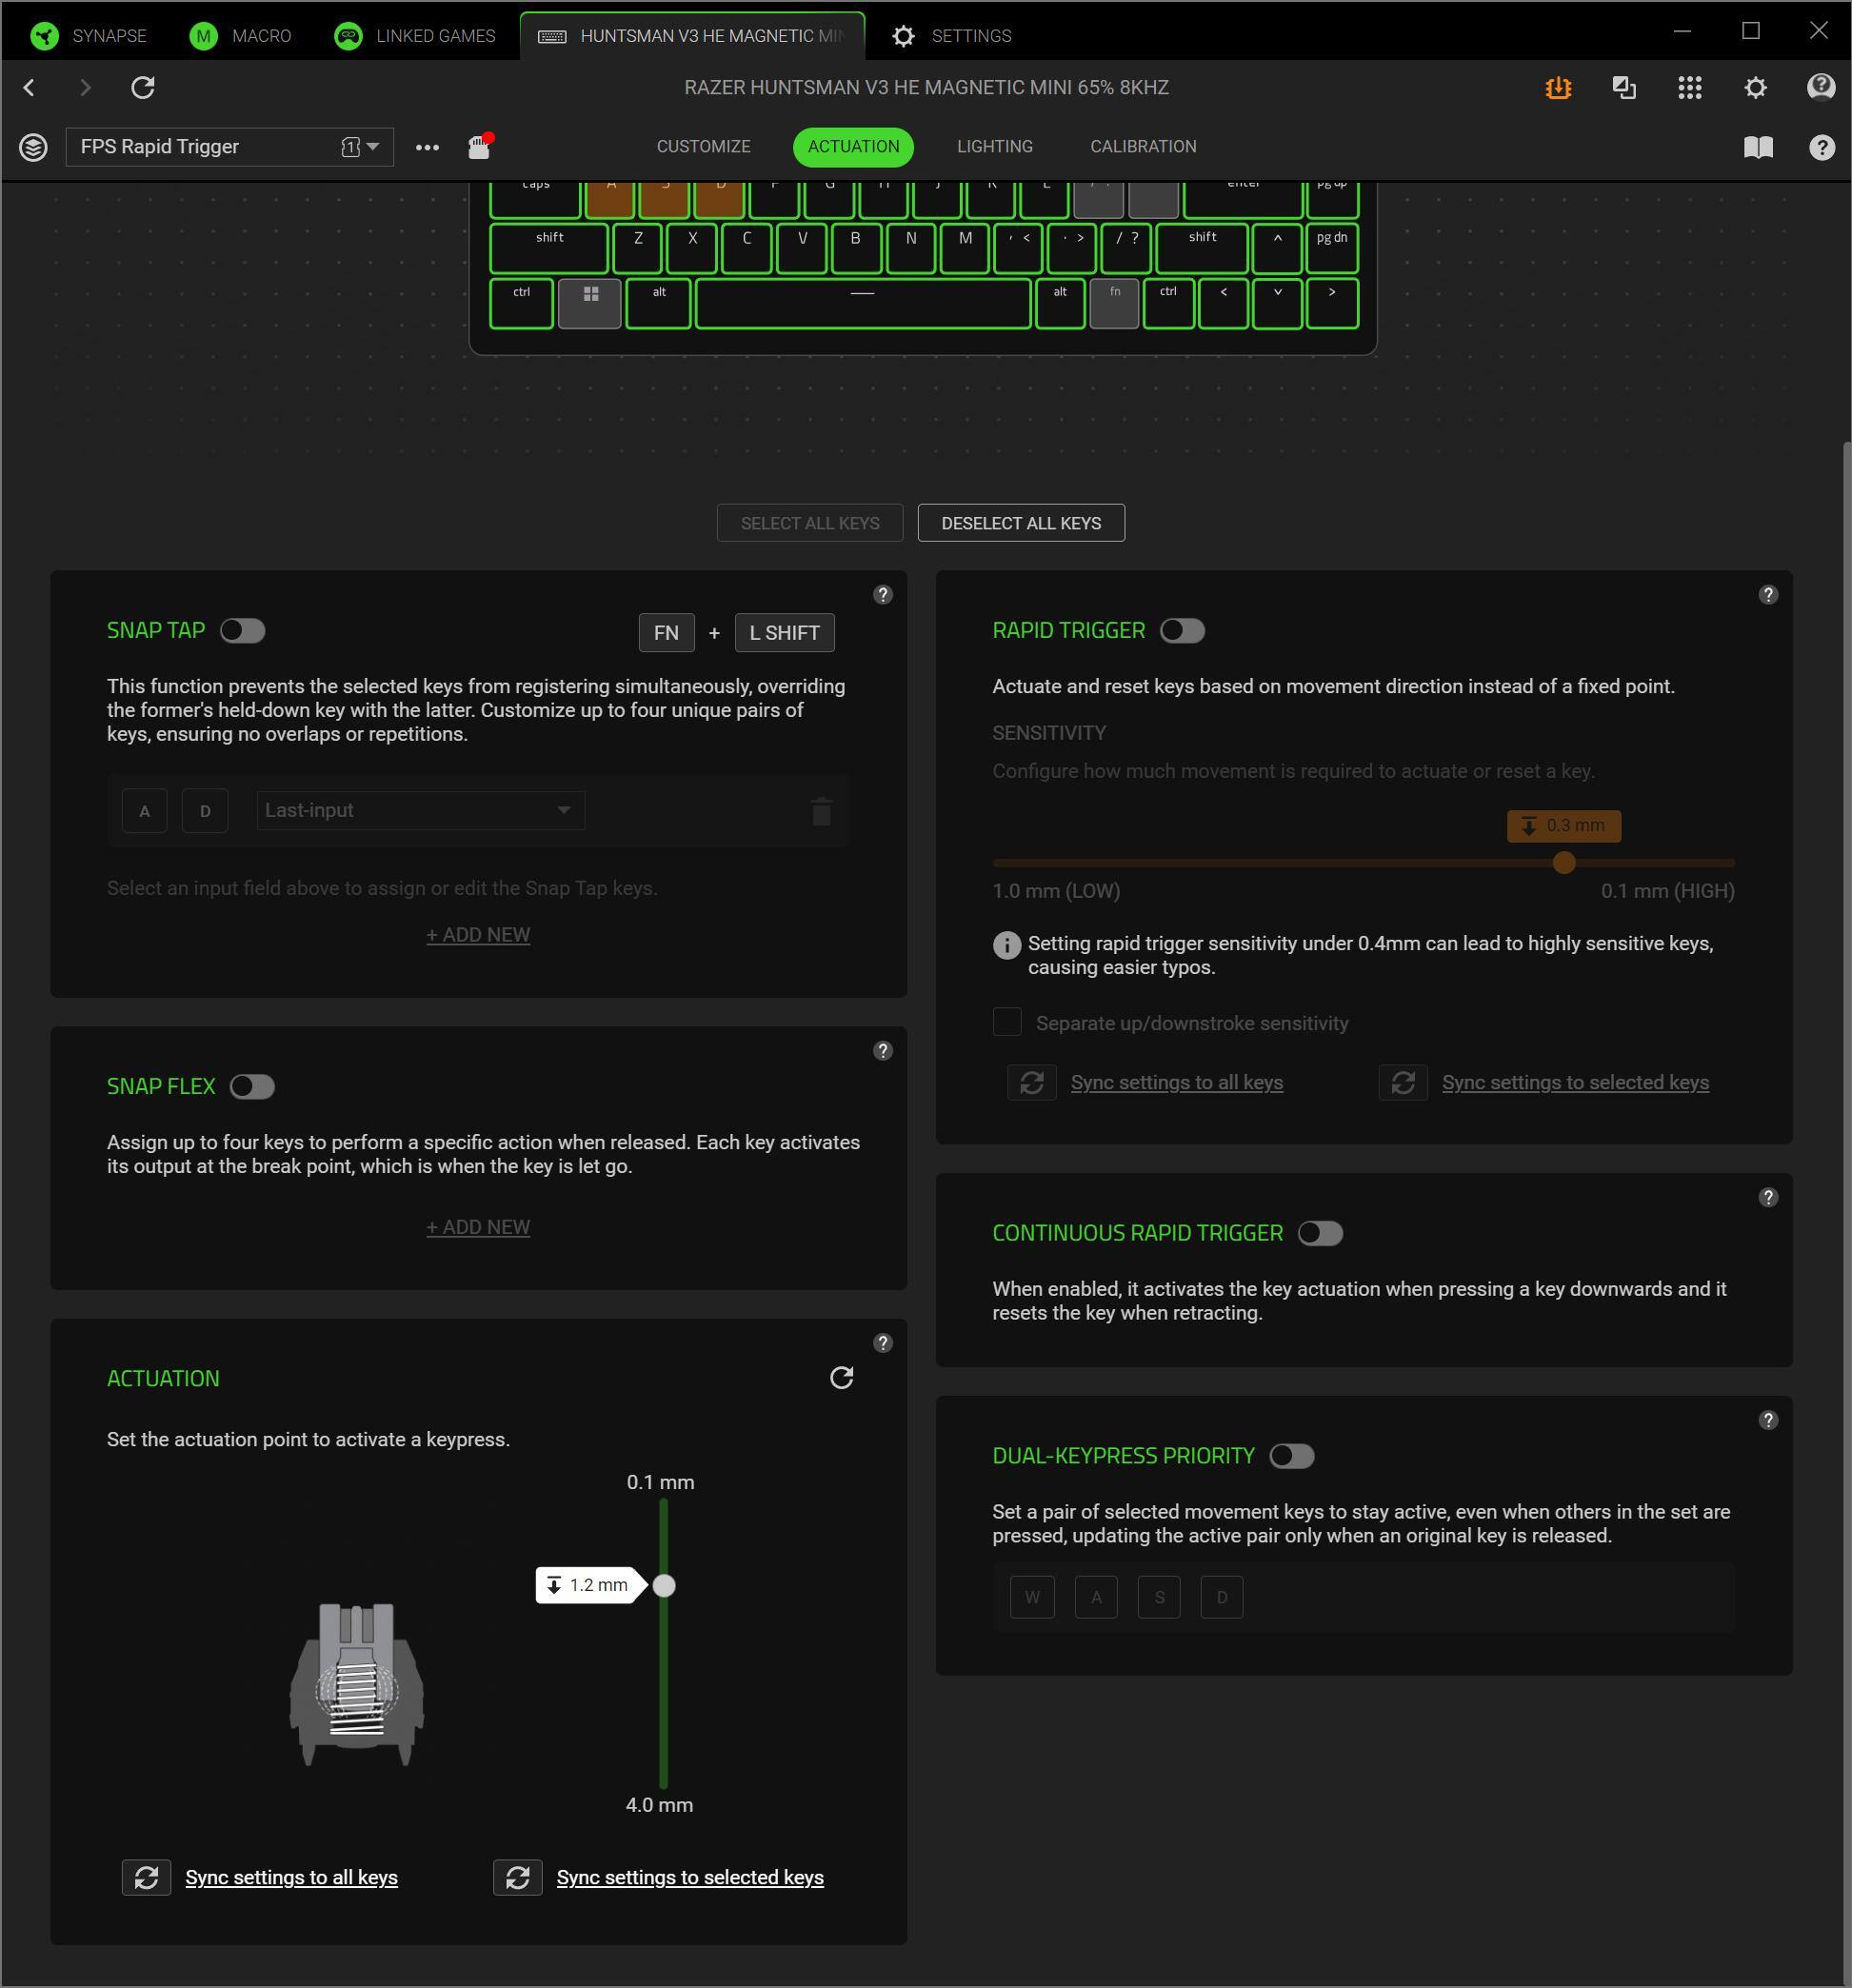Open Rapid Trigger help tooltip icon

(x=1768, y=595)
